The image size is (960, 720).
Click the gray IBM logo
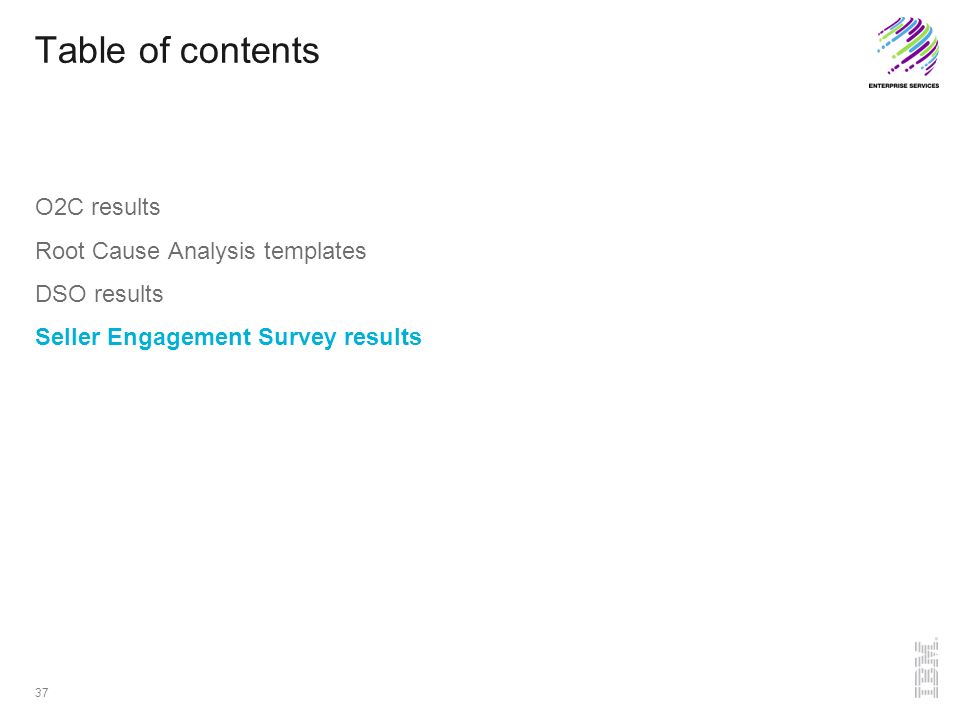click(x=926, y=668)
